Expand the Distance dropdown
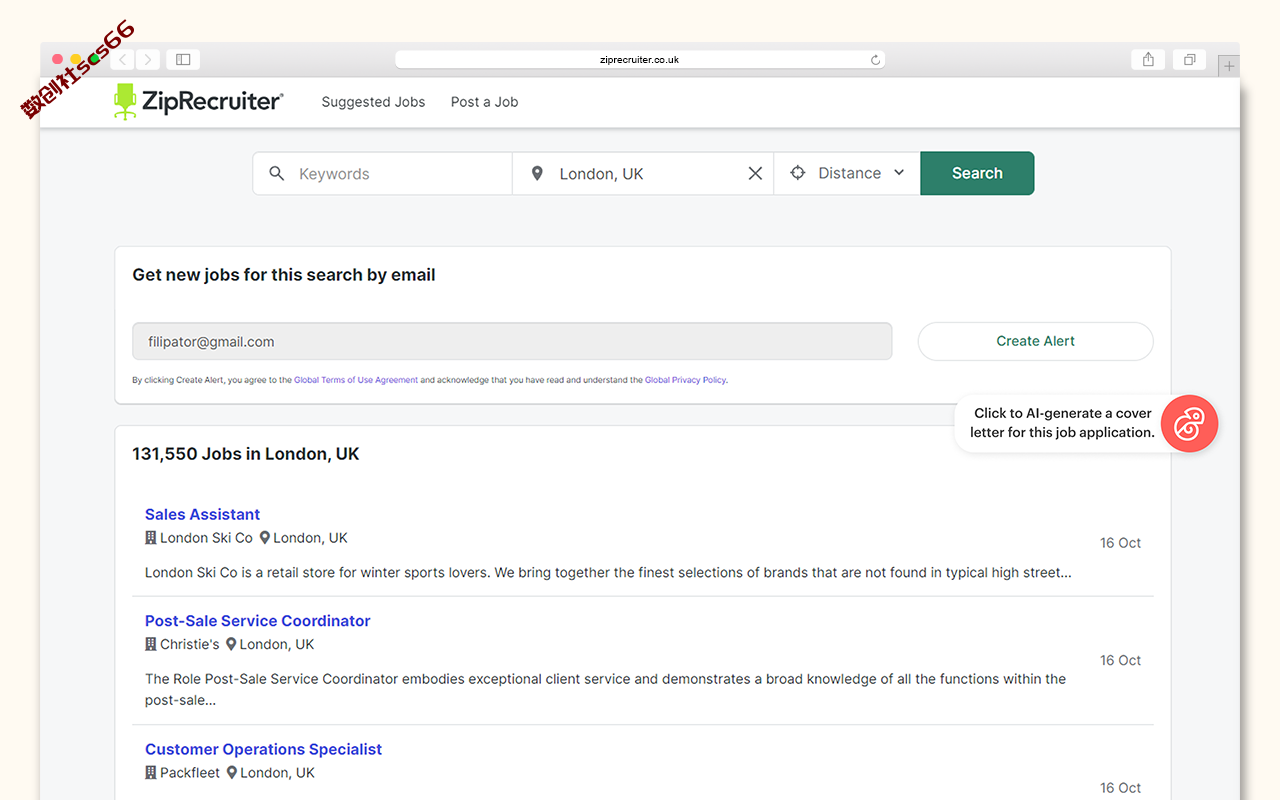The height and width of the screenshot is (800, 1280). (847, 173)
